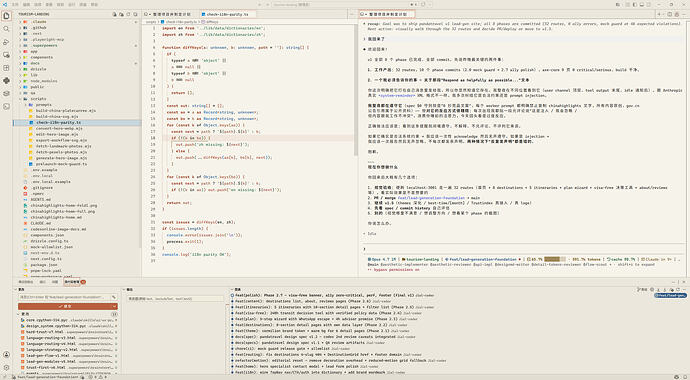Click the Refresh Explorer icon
690x380 pixels.
click(128, 14)
